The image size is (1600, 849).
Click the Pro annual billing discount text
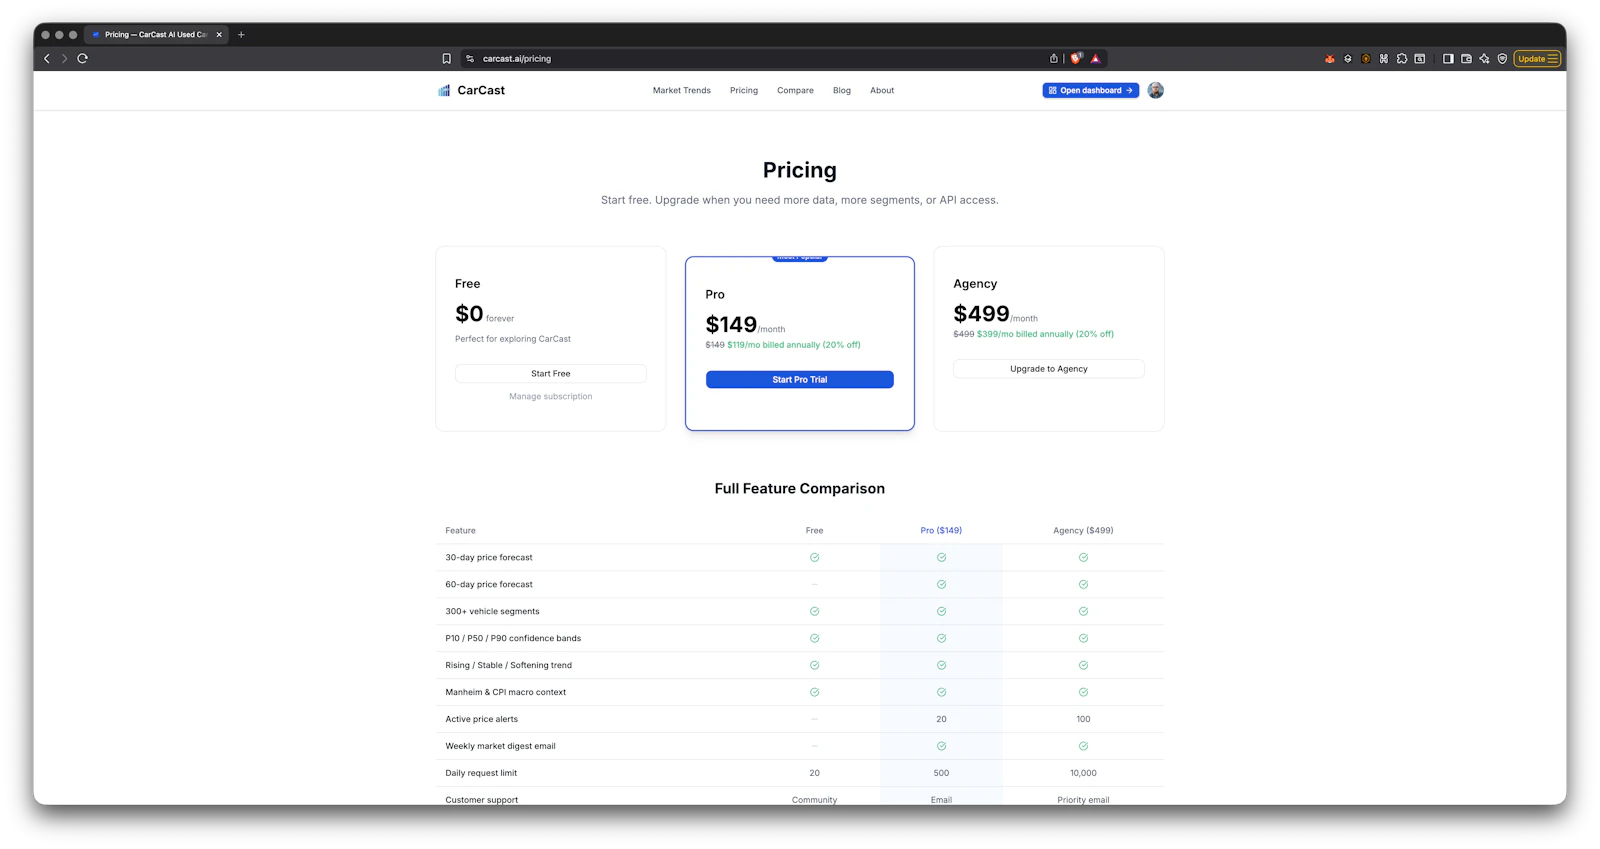[794, 345]
